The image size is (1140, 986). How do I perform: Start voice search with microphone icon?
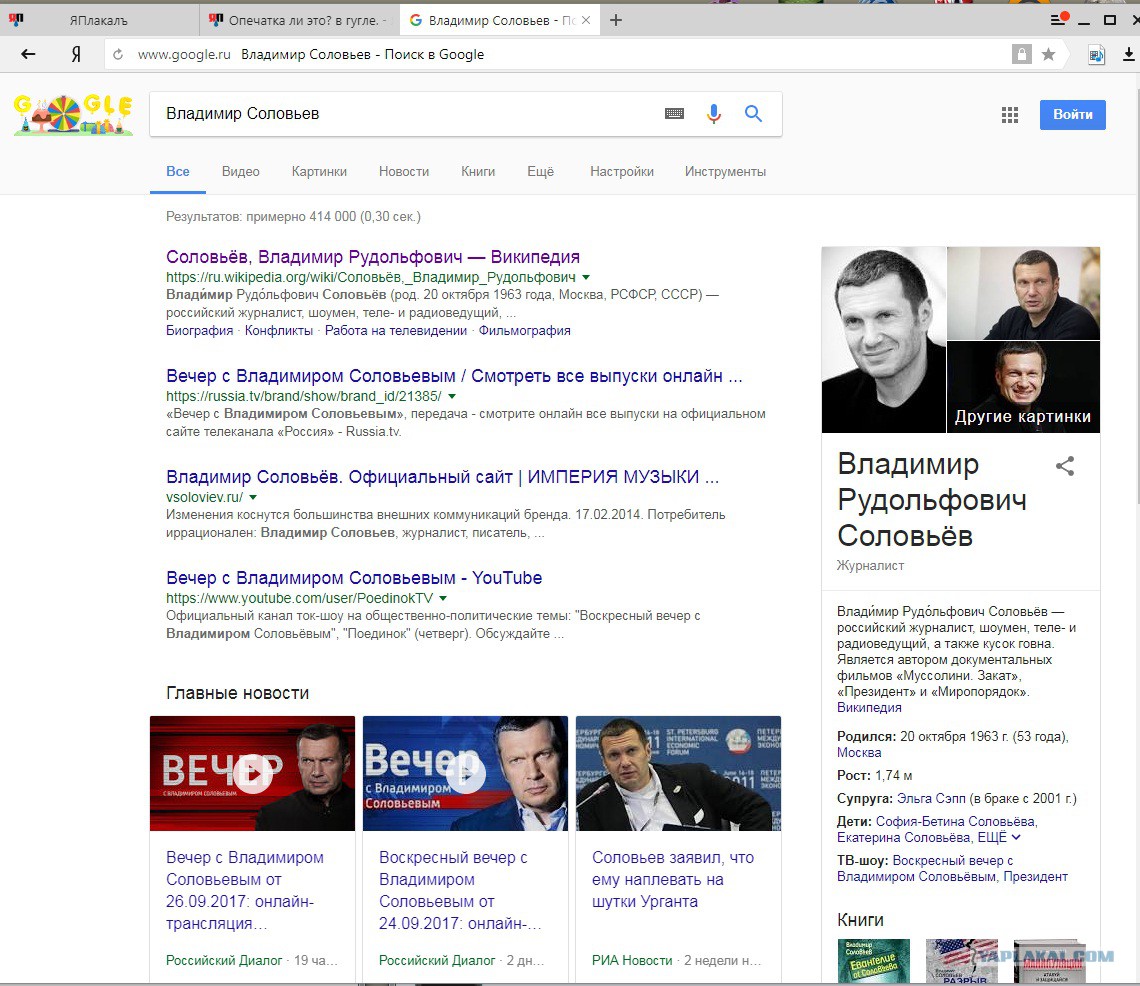[714, 113]
